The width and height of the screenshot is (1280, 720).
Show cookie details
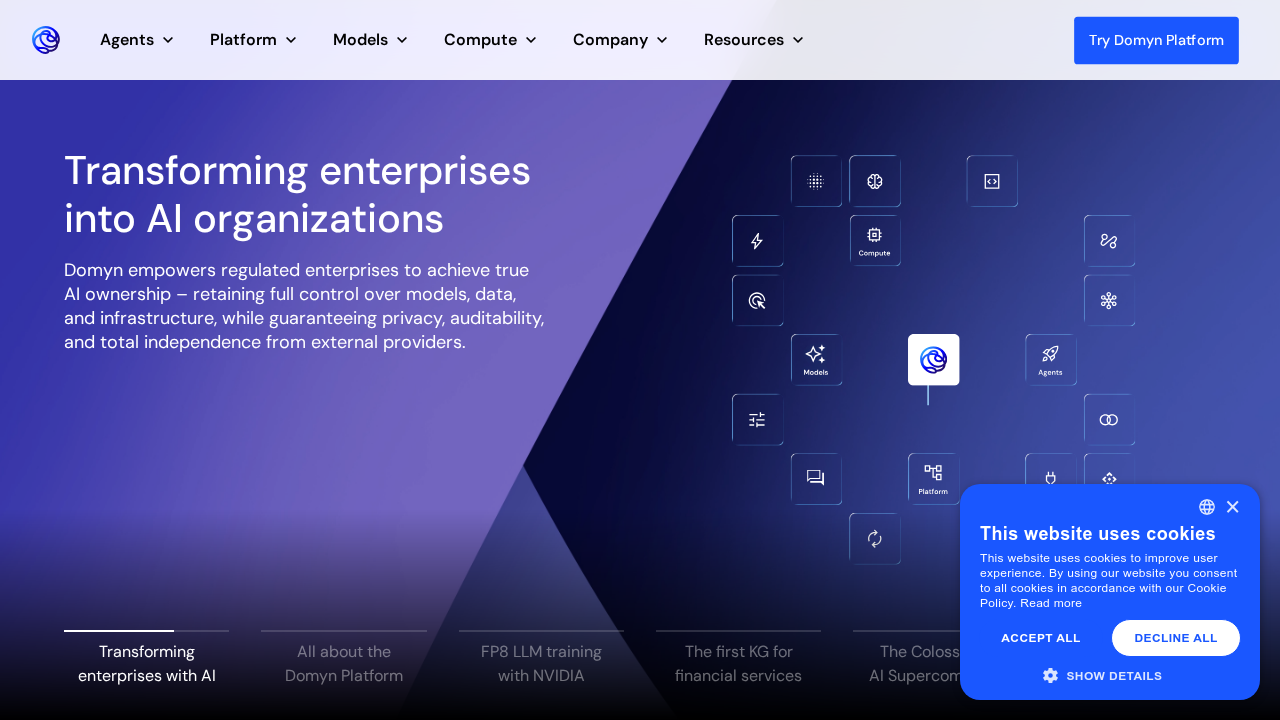pos(1102,676)
